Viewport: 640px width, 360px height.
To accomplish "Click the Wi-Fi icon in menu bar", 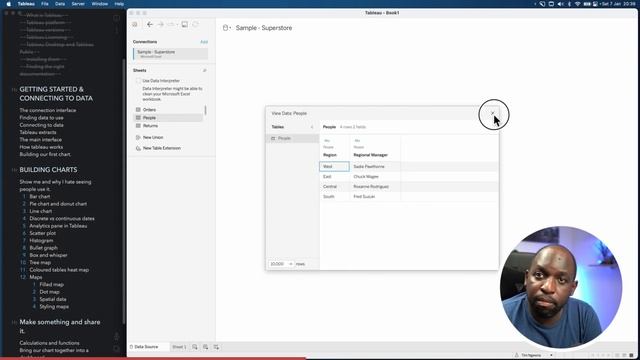I will pyautogui.click(x=578, y=4).
